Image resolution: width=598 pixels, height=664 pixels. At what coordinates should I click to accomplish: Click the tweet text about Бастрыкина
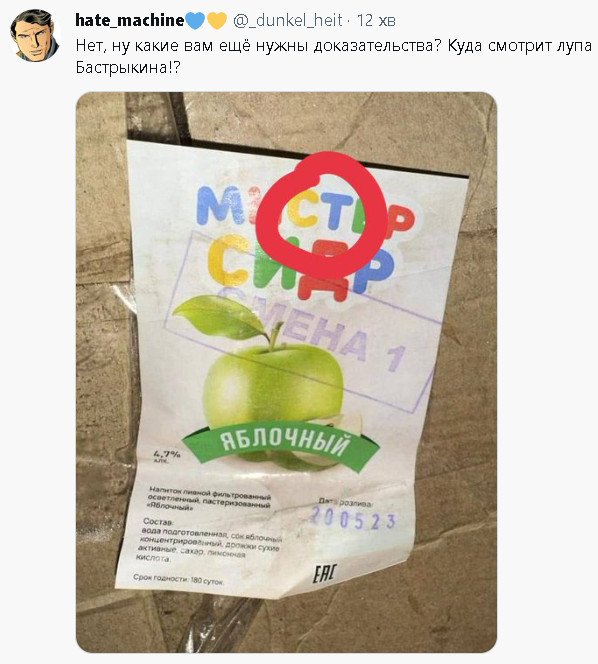(x=334, y=56)
